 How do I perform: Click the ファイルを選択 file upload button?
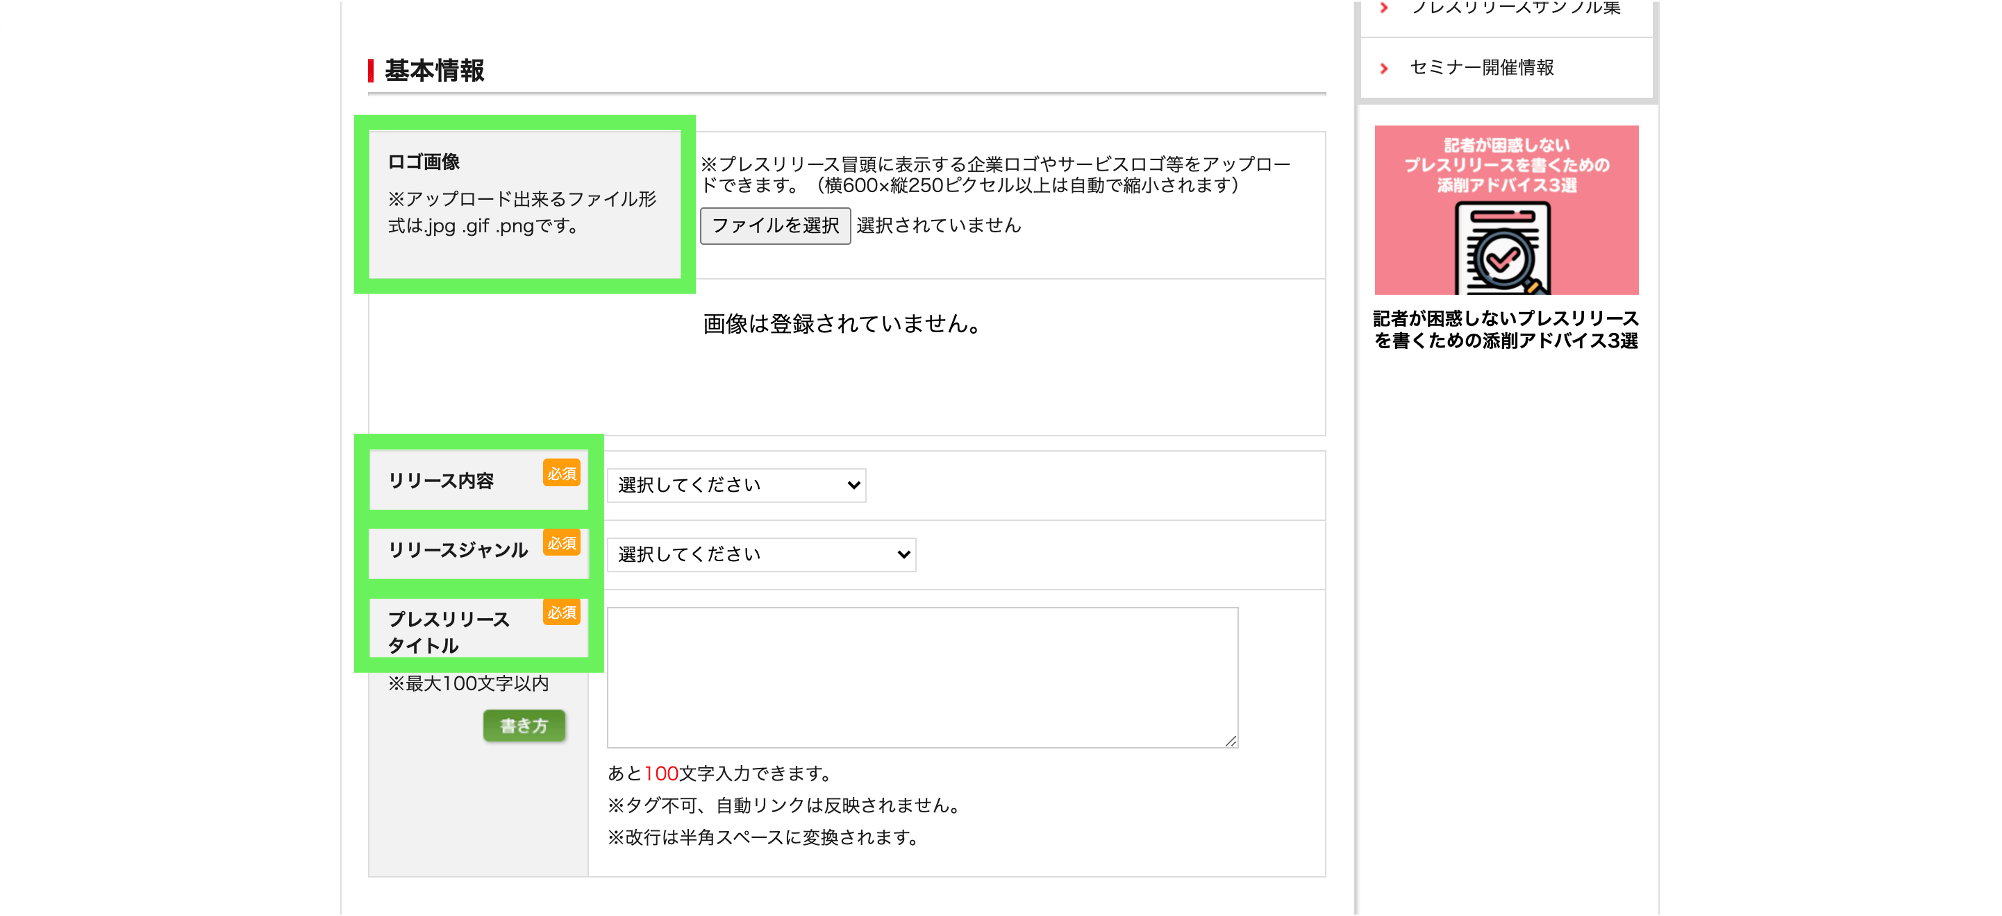pos(775,226)
